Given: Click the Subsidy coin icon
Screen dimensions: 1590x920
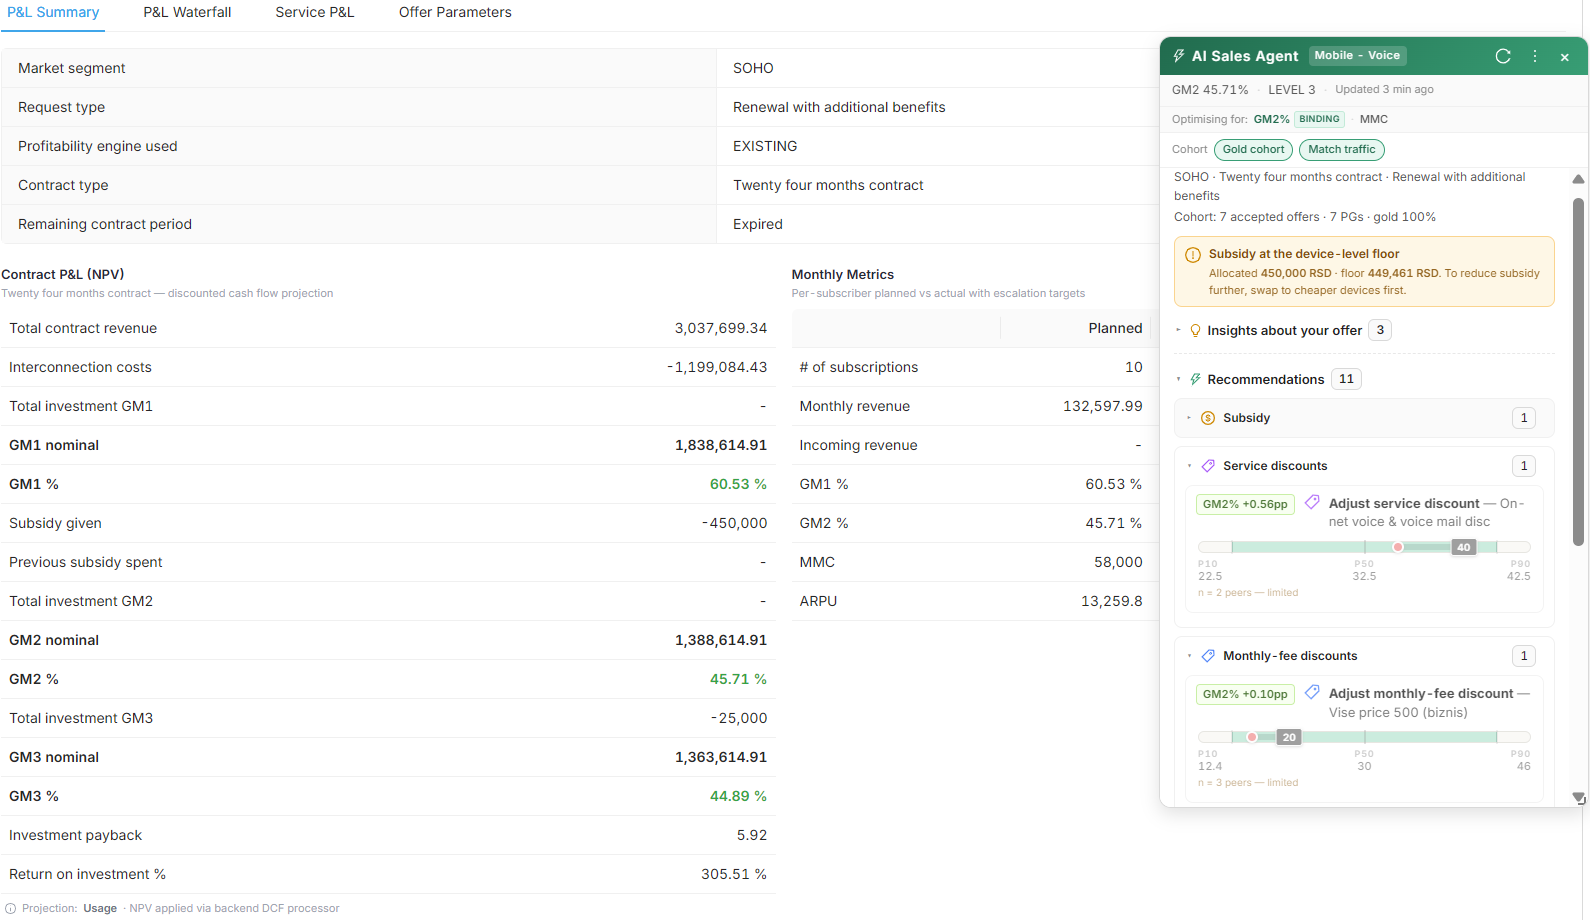Looking at the screenshot, I should 1208,418.
